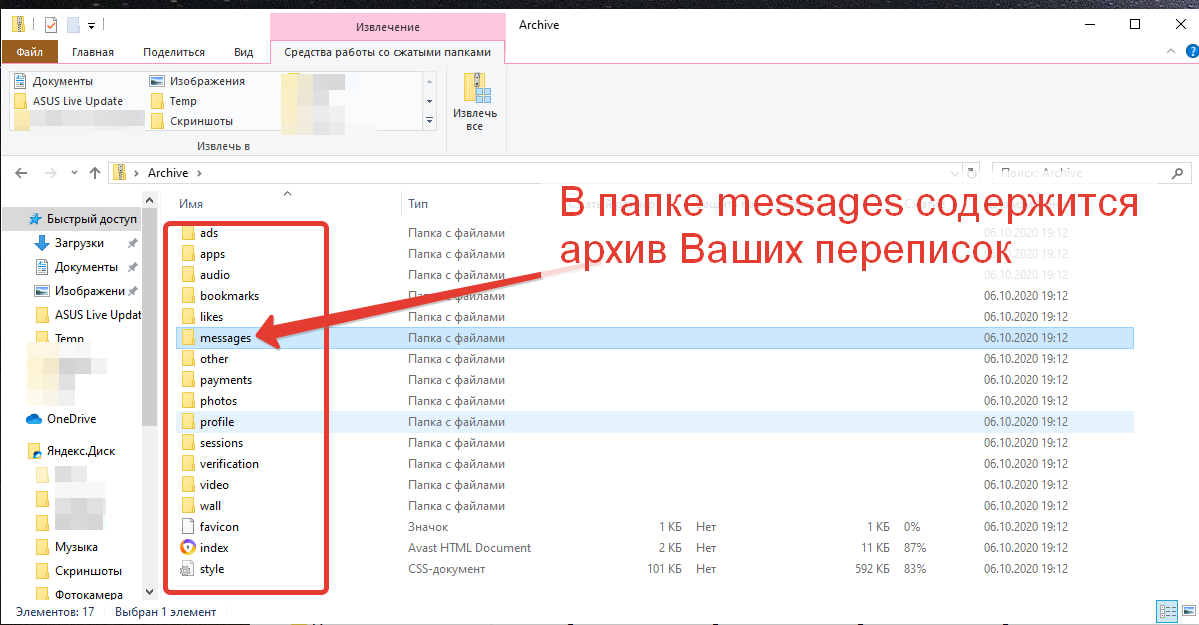Click the Archive address bar path
This screenshot has width=1199, height=625.
click(x=167, y=173)
